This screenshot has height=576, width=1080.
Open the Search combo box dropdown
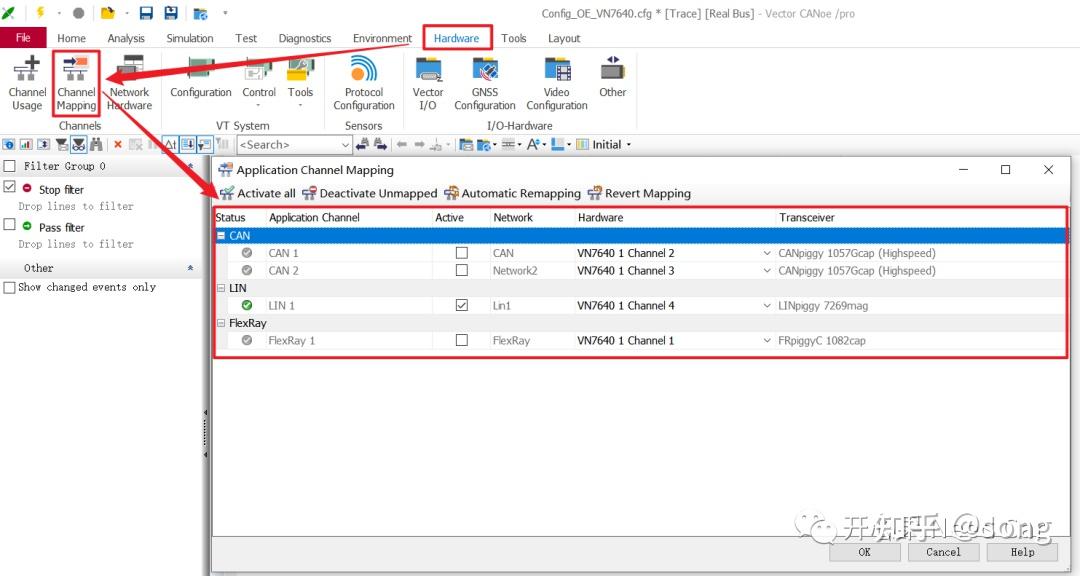(x=345, y=145)
